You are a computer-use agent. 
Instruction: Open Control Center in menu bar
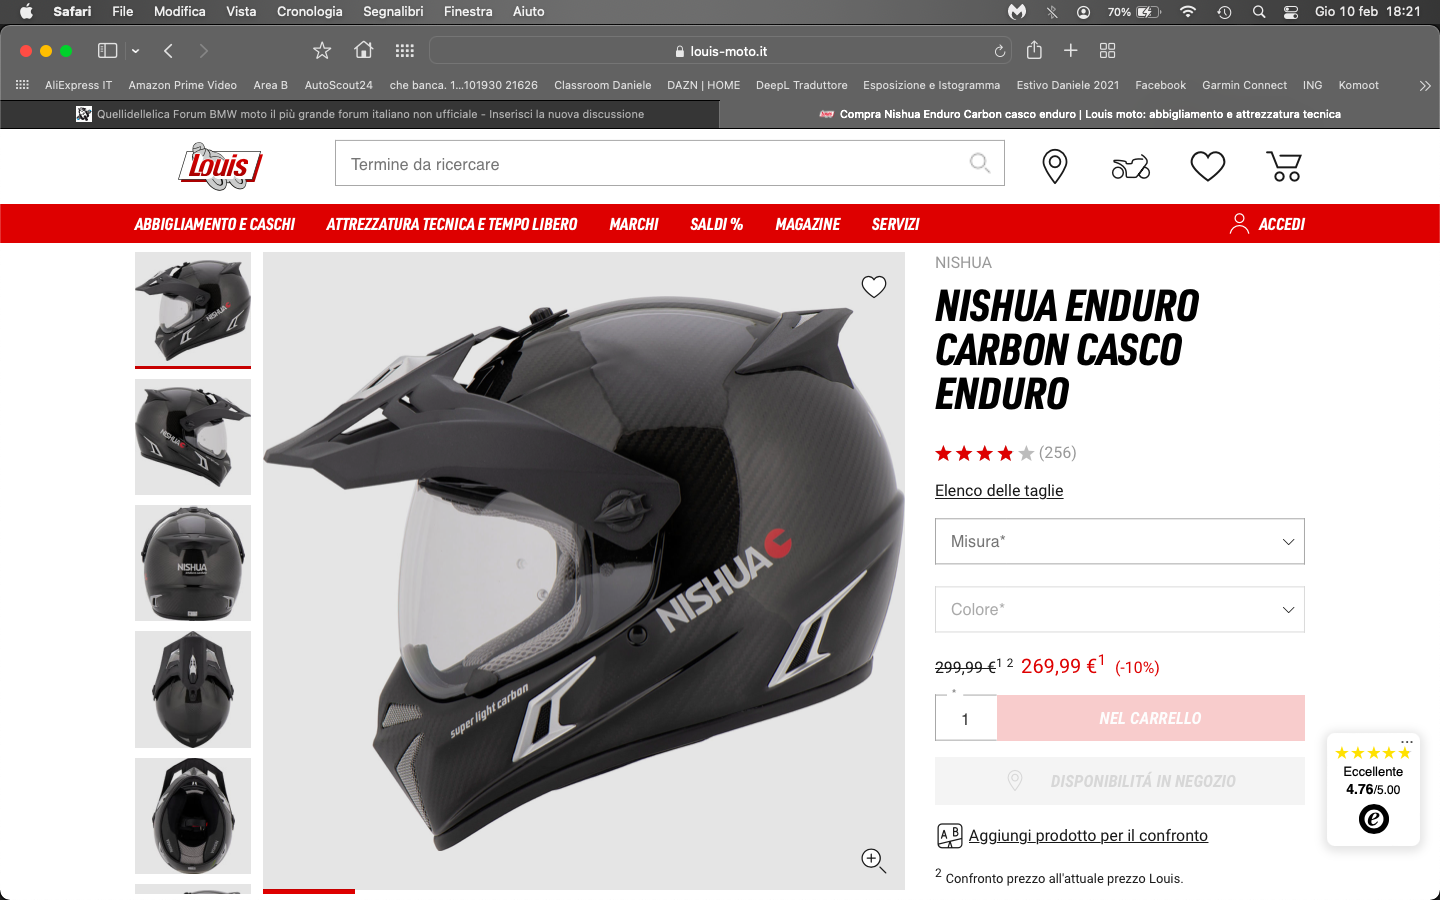(1291, 12)
